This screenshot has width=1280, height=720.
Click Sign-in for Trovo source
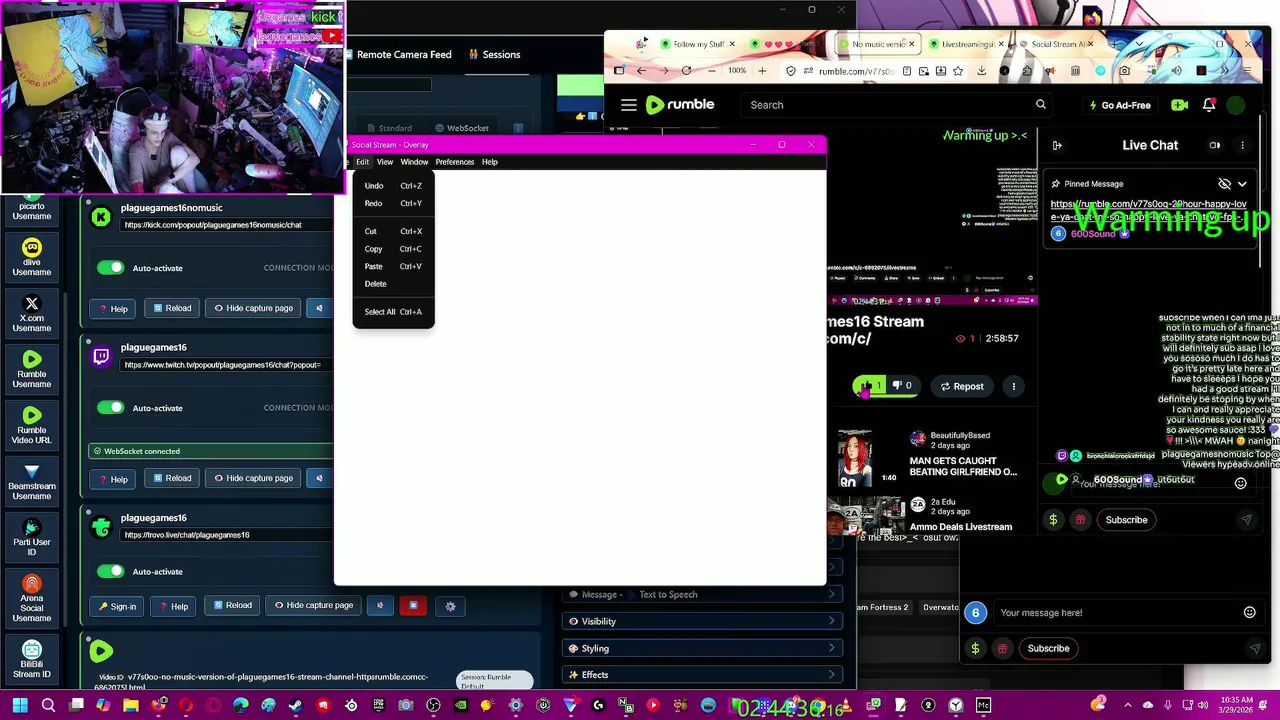pyautogui.click(x=117, y=606)
